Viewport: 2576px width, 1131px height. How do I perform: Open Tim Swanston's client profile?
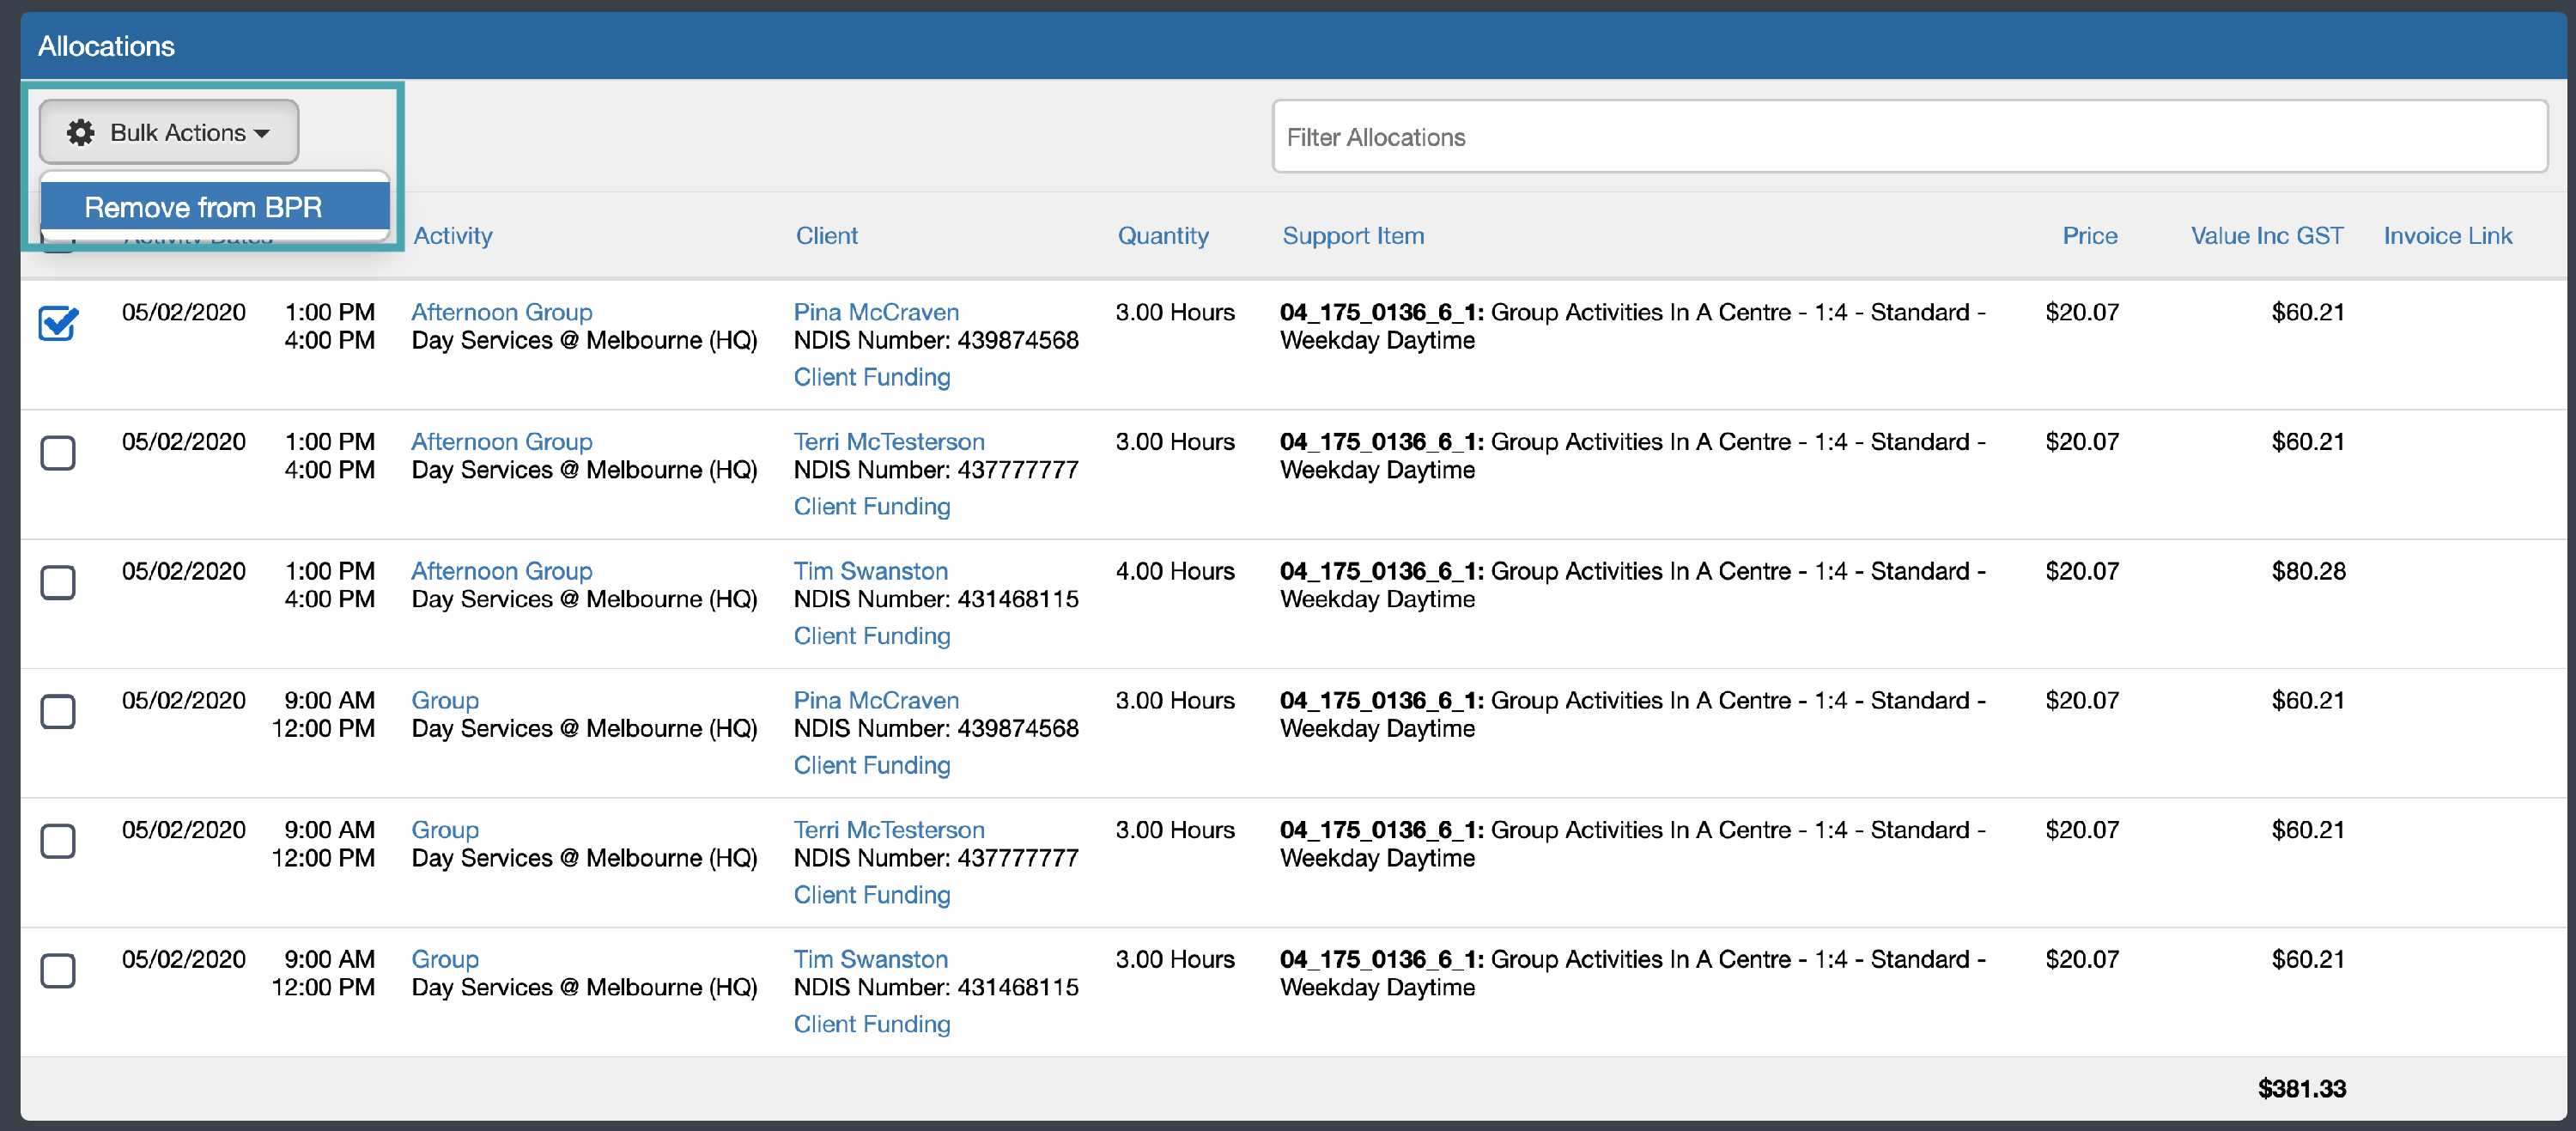(x=870, y=571)
